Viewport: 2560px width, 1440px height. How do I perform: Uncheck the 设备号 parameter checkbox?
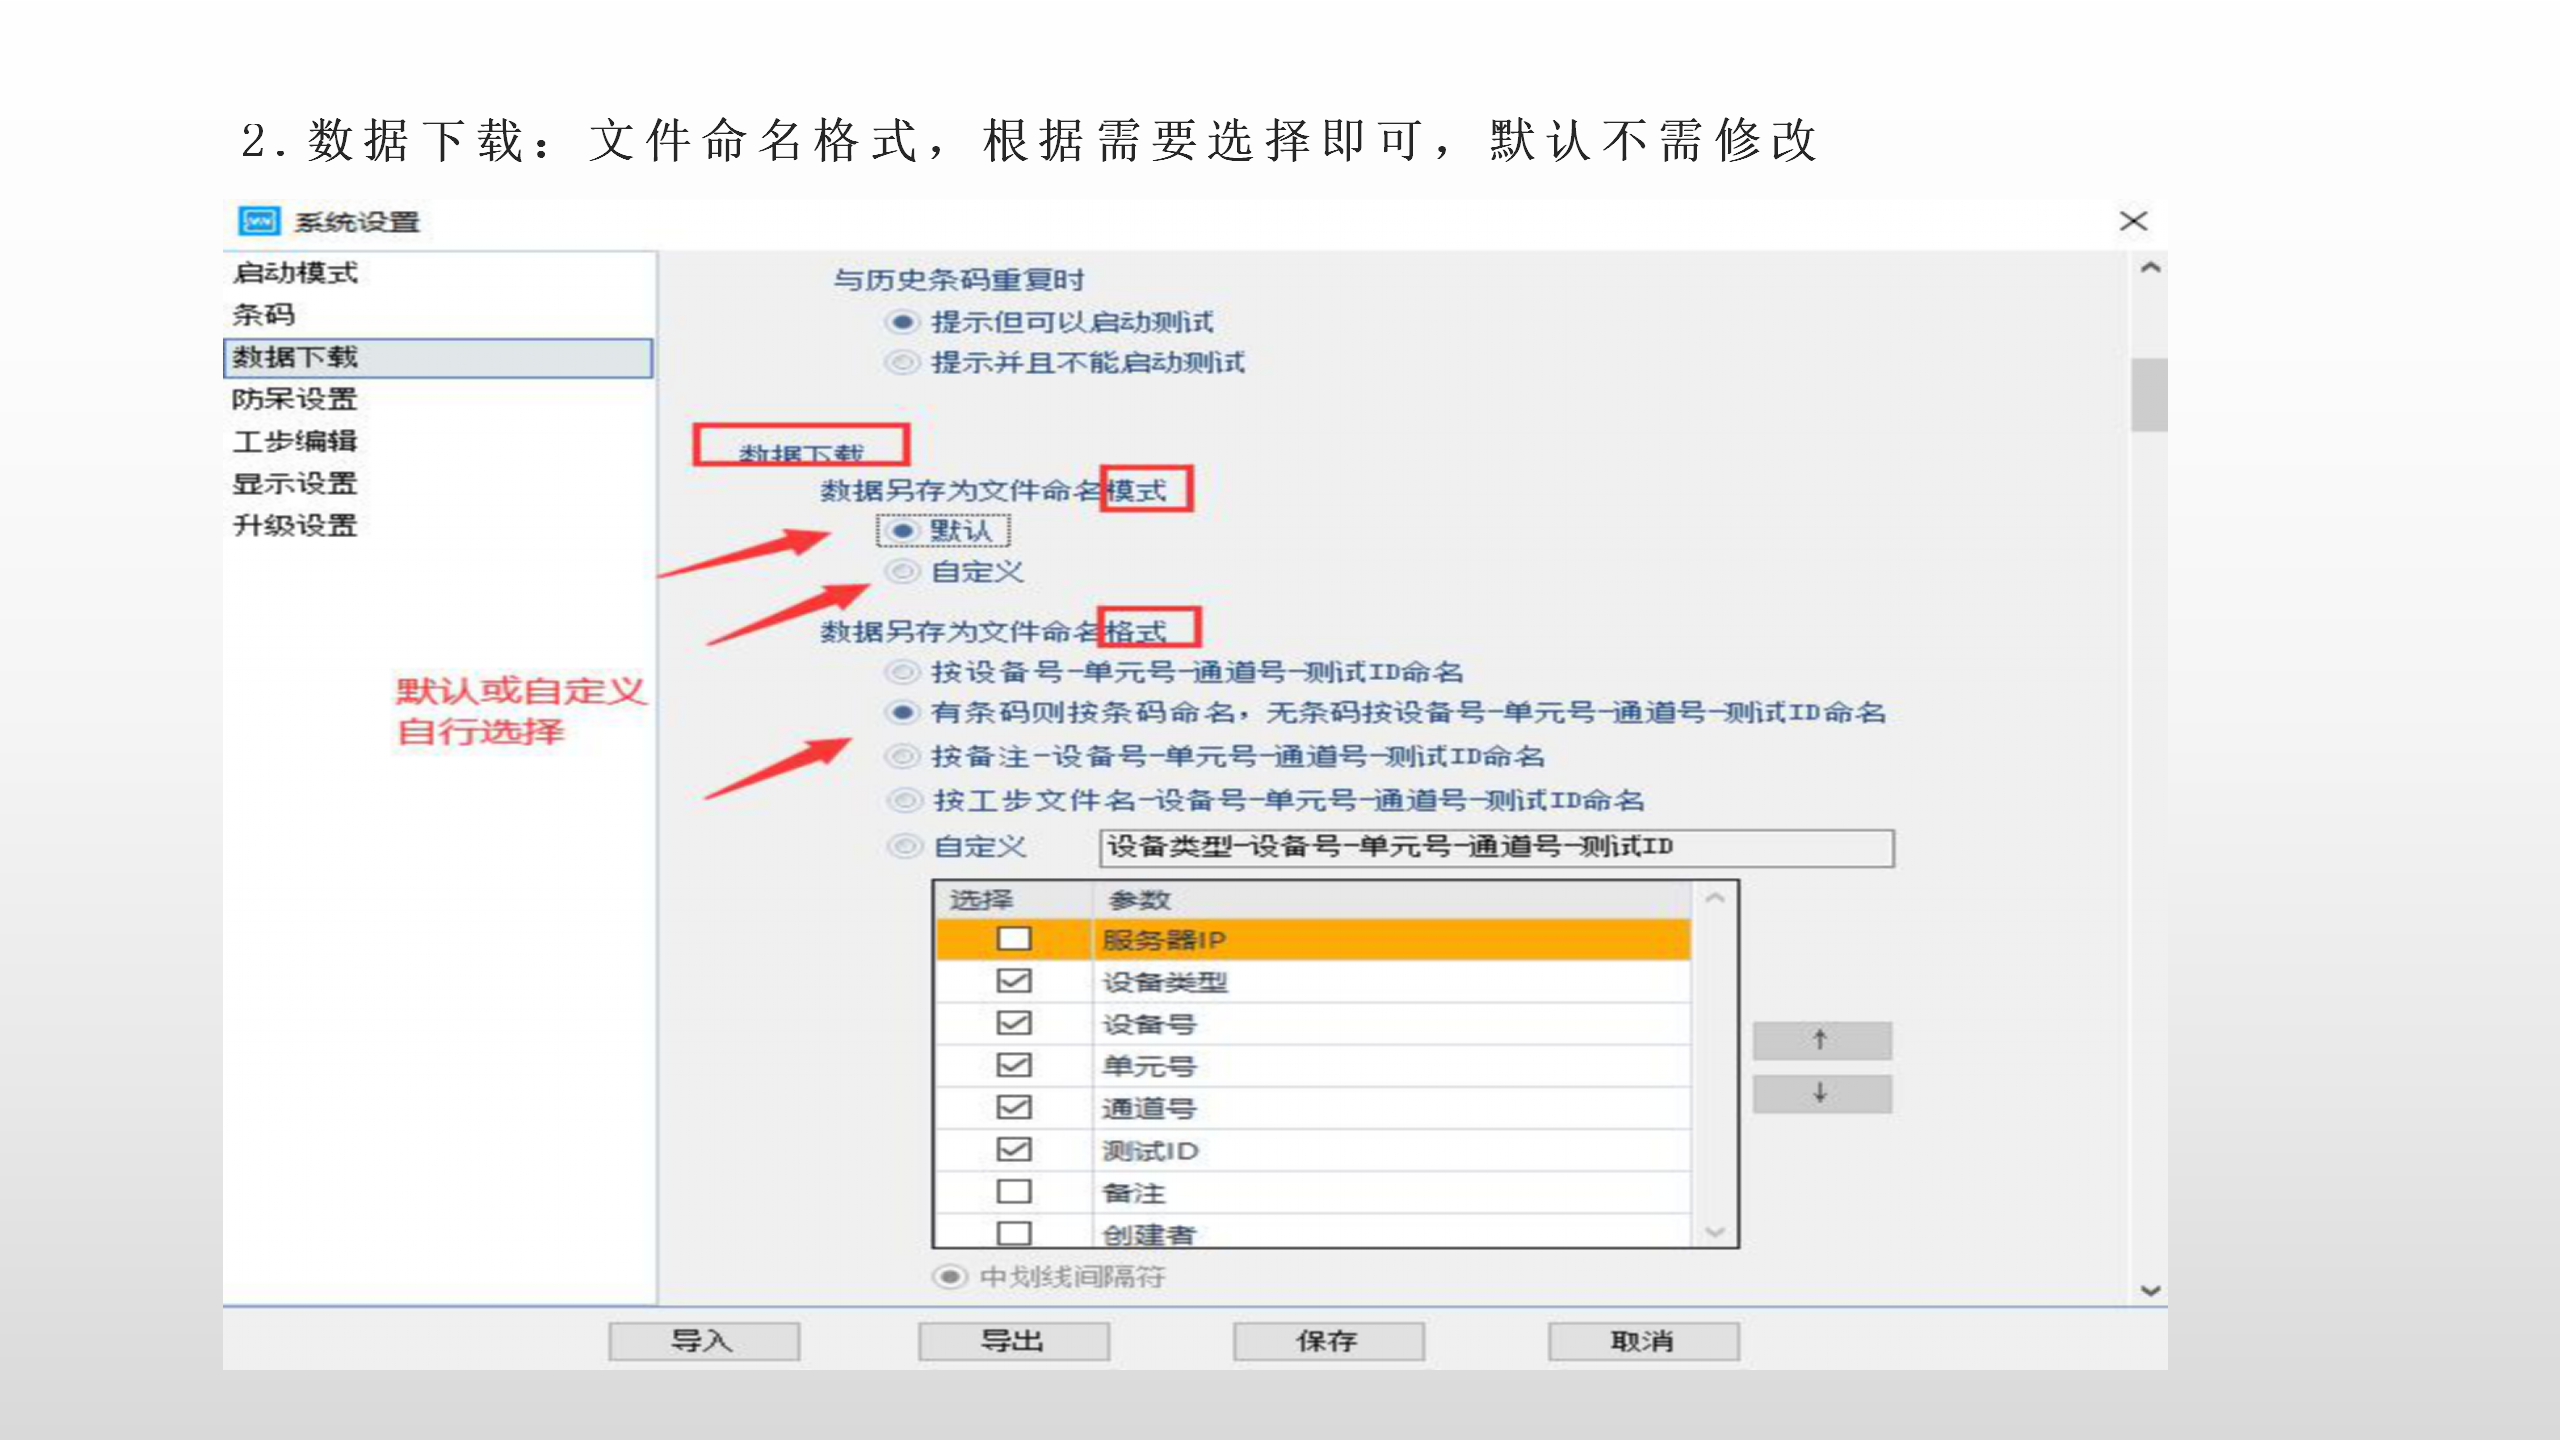point(1013,1023)
